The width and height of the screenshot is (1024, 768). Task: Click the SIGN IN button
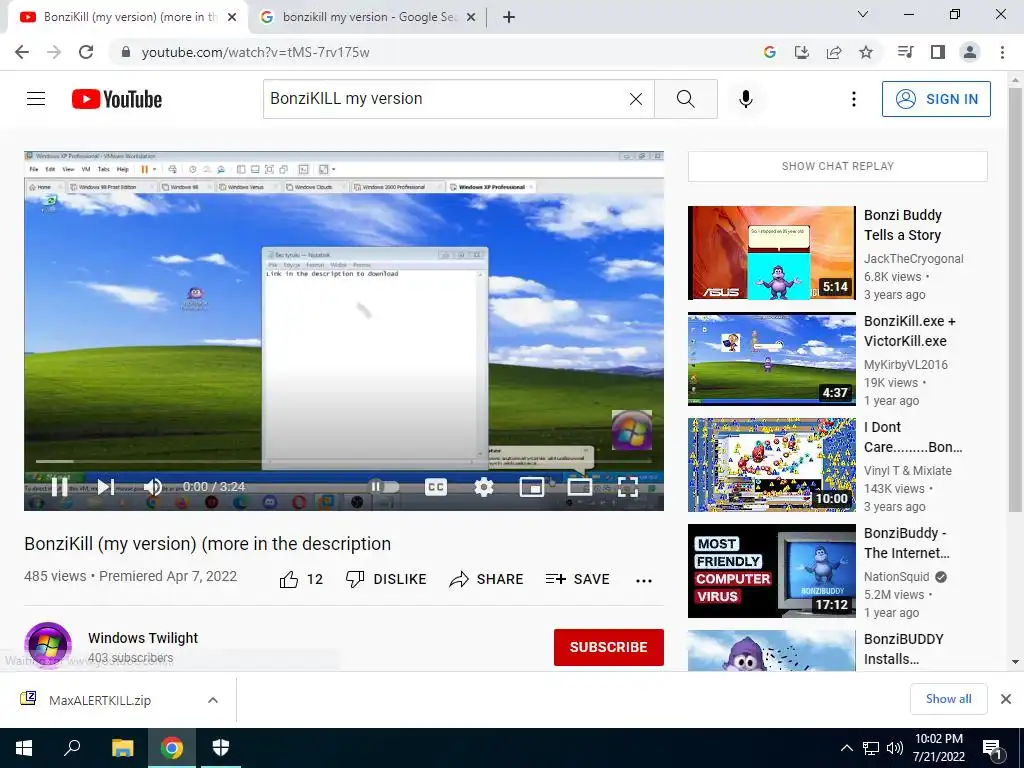[x=936, y=99]
